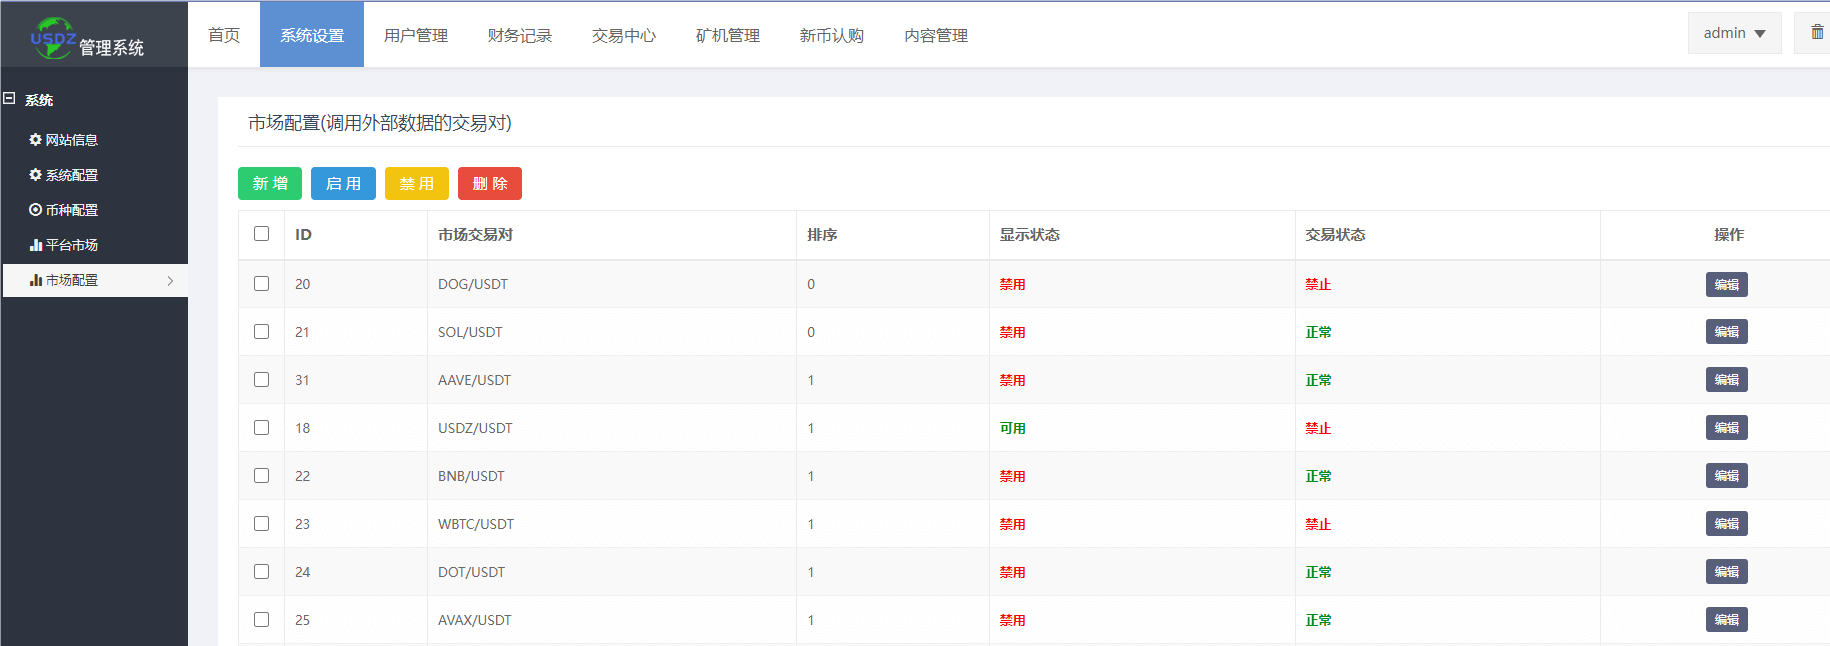Collapse the 系统 sidebar section
Image resolution: width=1830 pixels, height=646 pixels.
(x=10, y=99)
